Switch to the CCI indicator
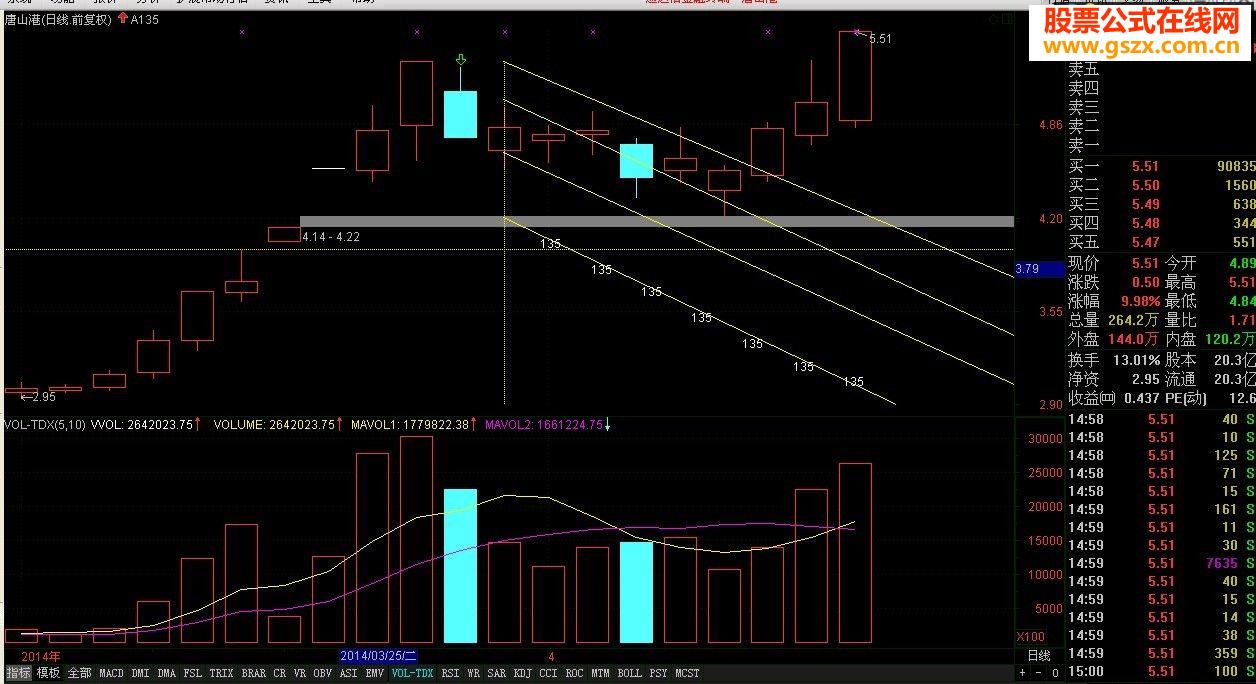This screenshot has width=1256, height=684. [548, 674]
